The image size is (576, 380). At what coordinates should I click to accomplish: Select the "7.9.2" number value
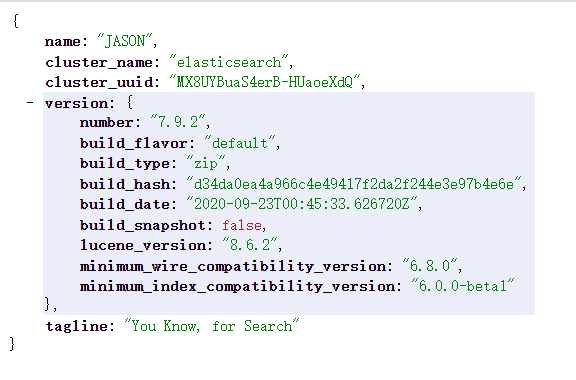pyautogui.click(x=178, y=121)
